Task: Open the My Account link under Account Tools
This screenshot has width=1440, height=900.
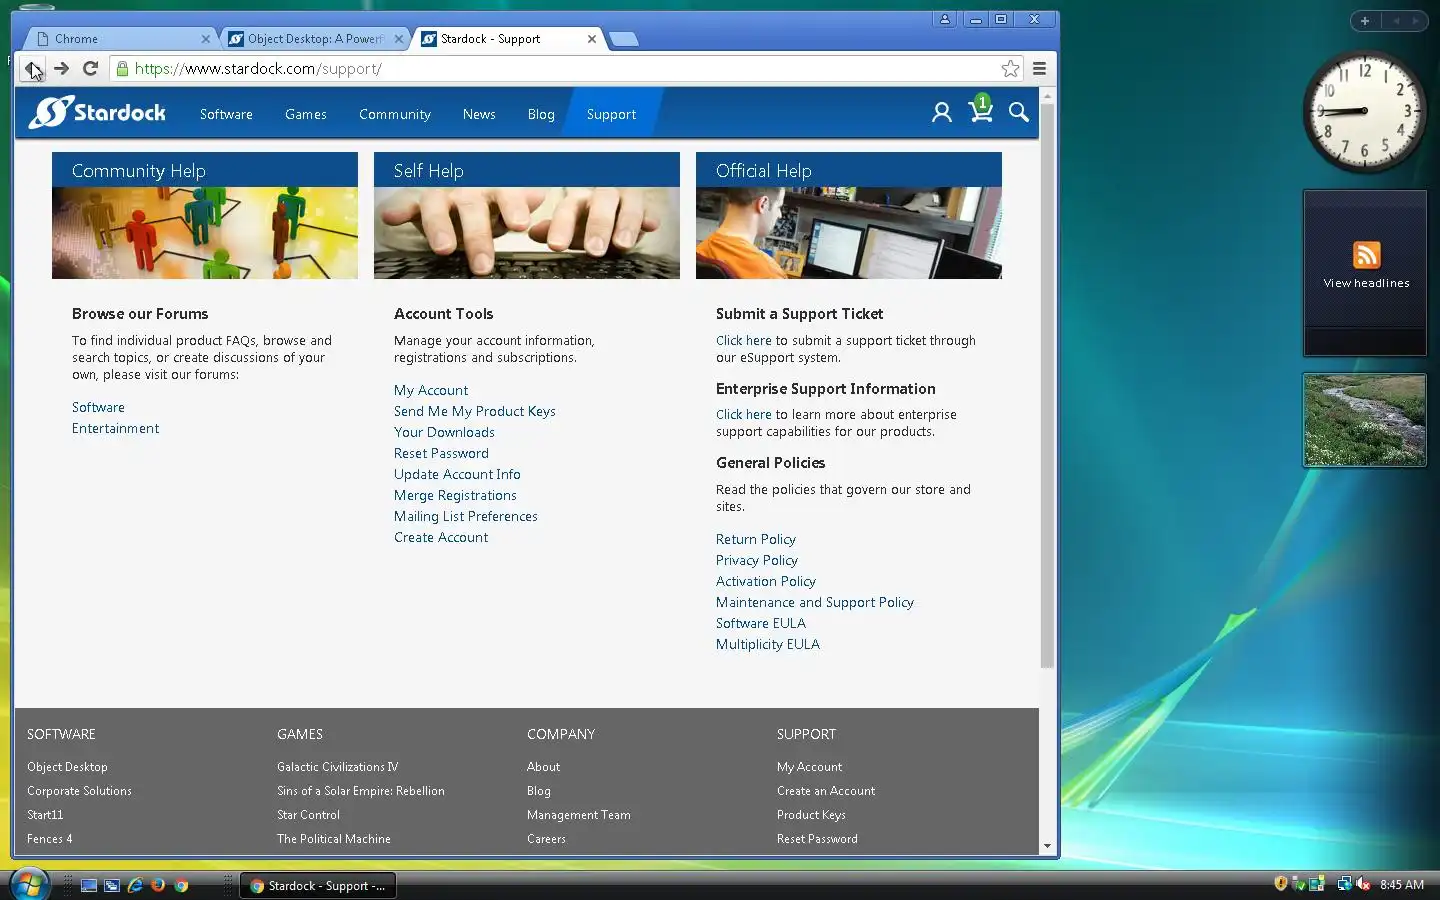Action: [x=431, y=390]
